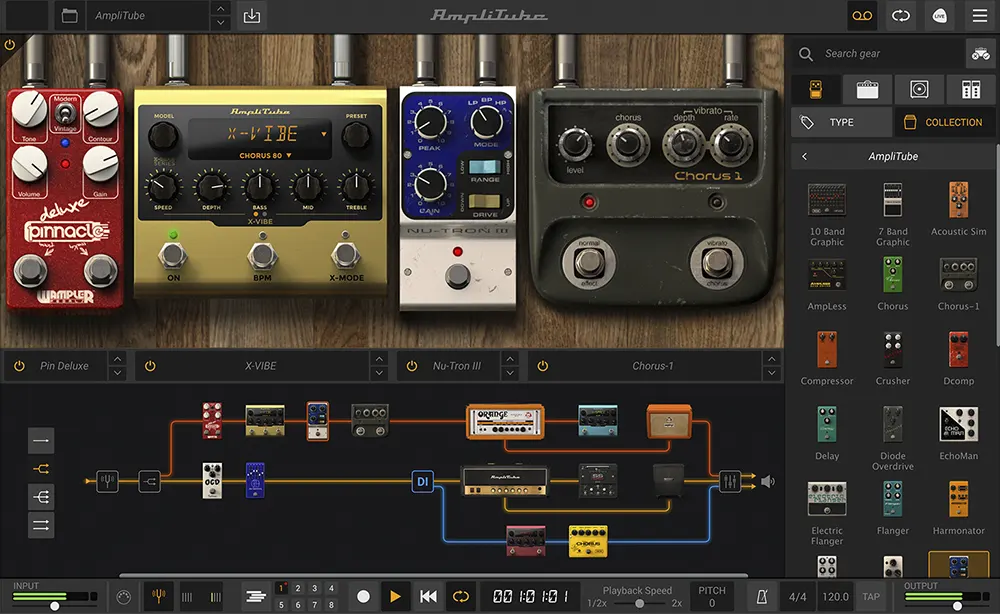Open the X-VIBE display dropdown arrow

point(324,134)
